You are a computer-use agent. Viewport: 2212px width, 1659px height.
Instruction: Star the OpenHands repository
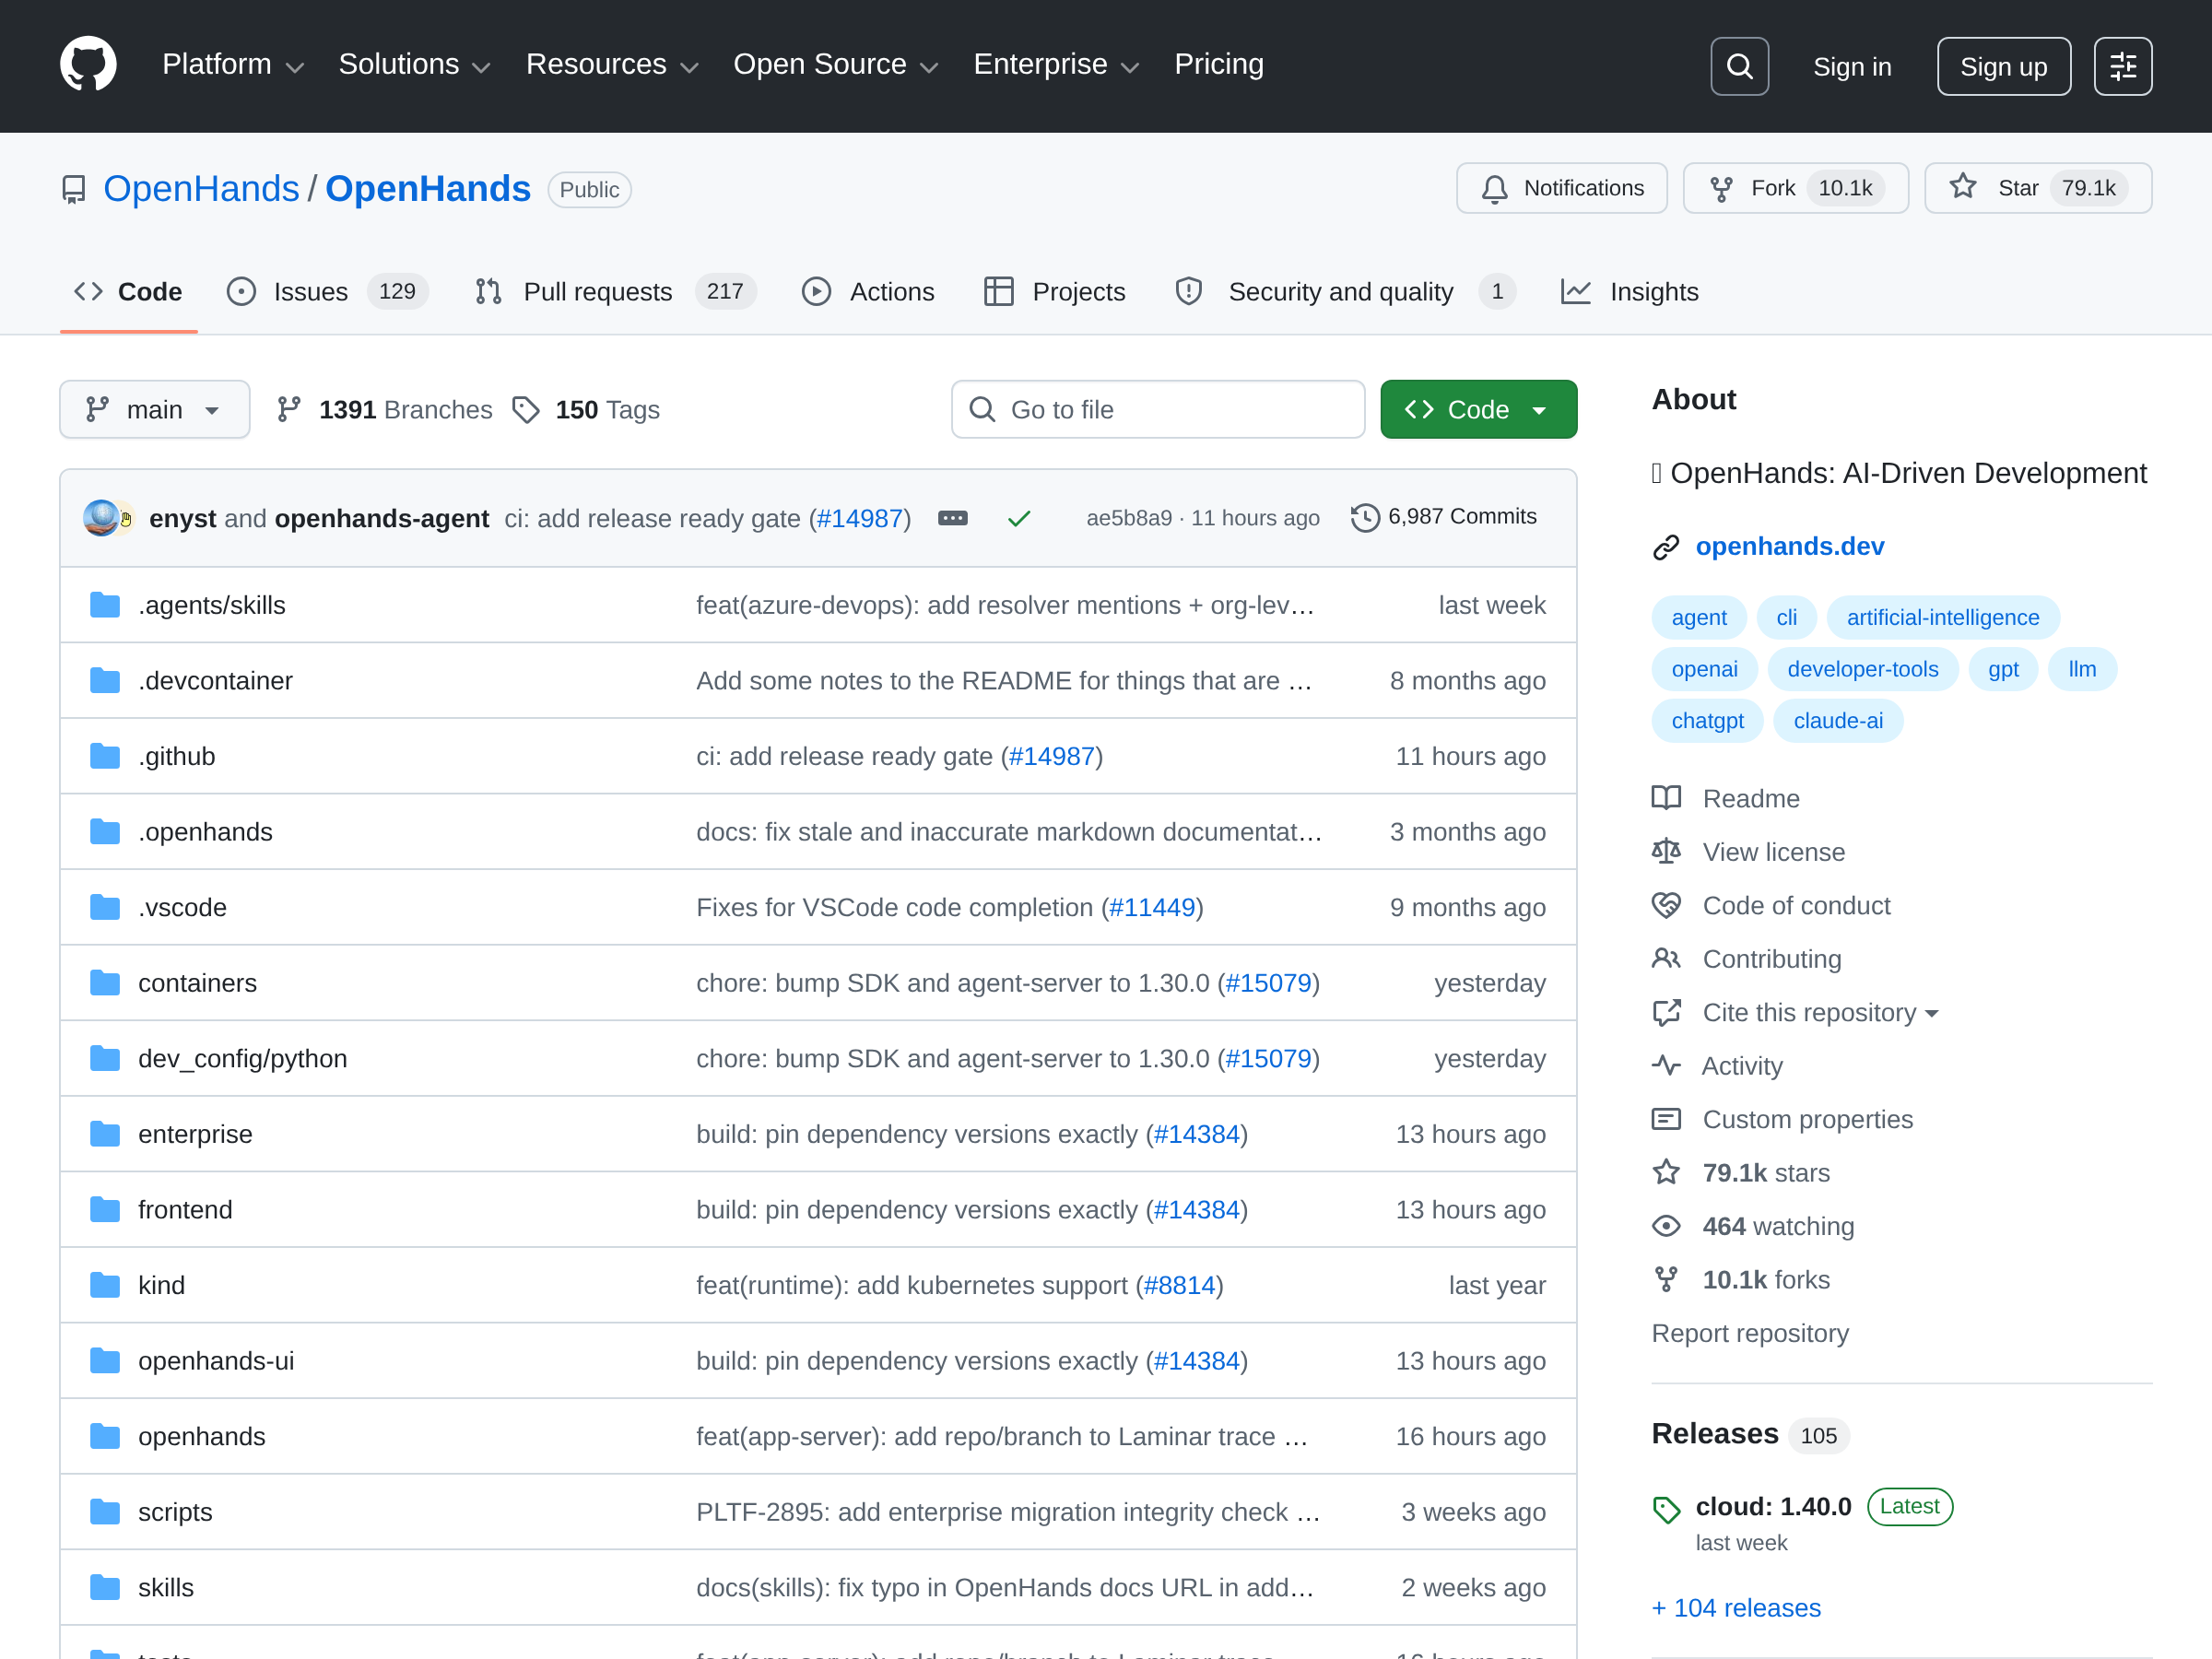(2037, 188)
